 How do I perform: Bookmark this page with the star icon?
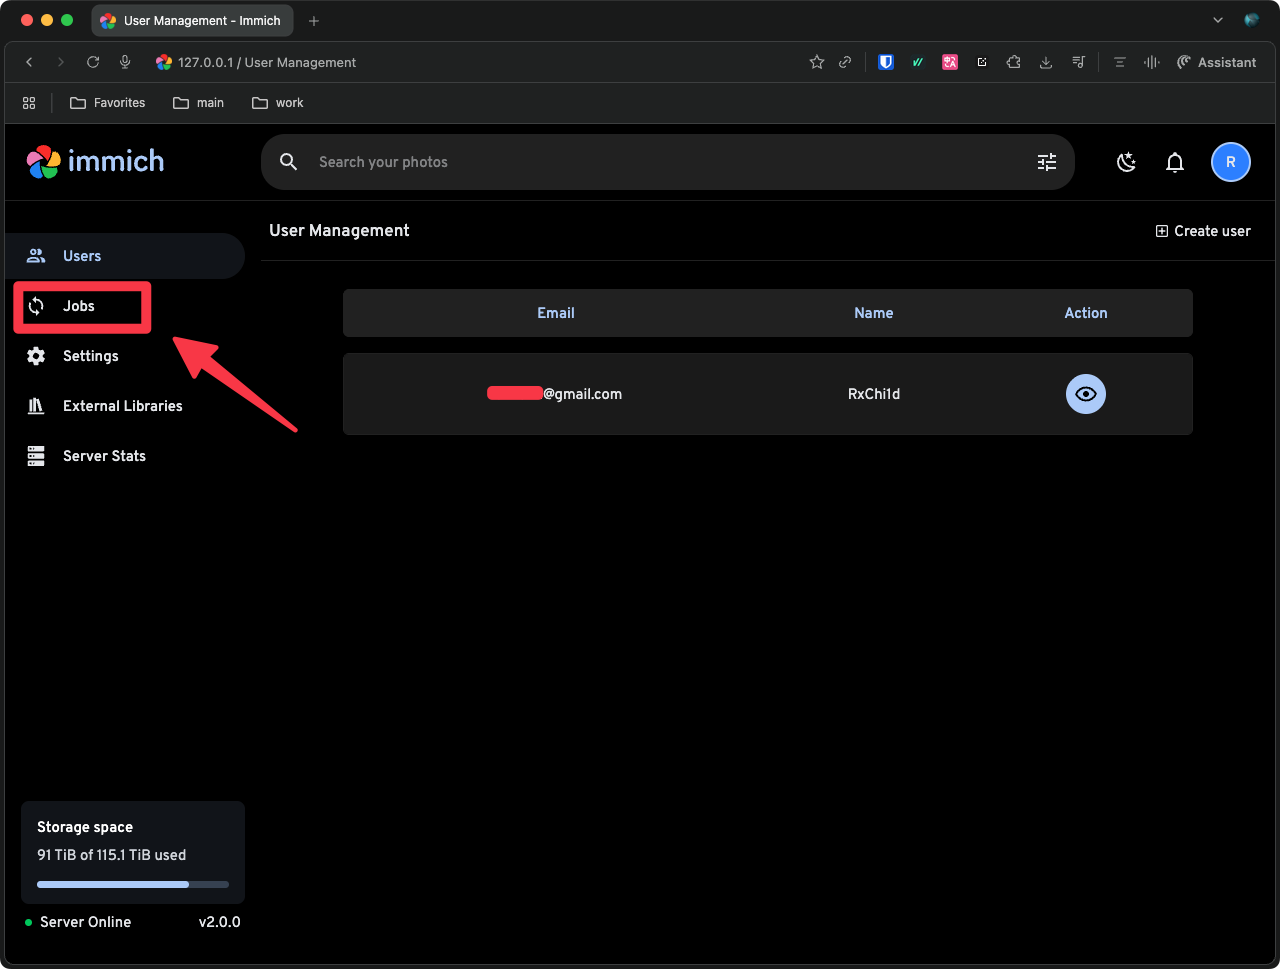817,62
